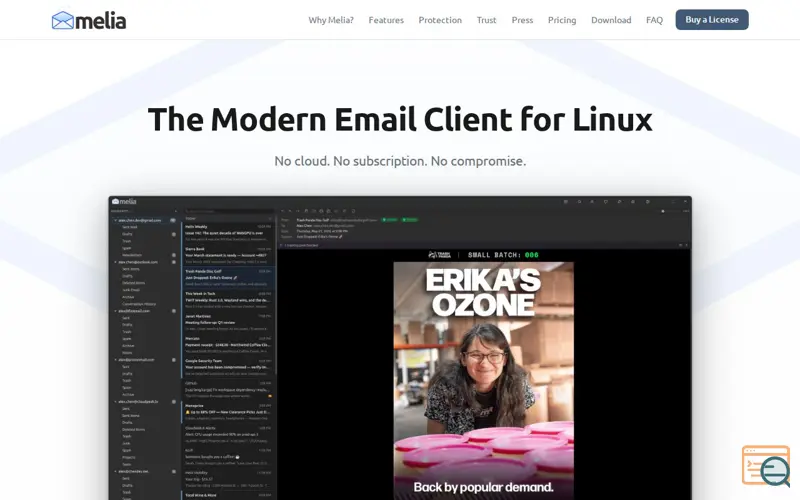Viewport: 800px width, 500px height.
Task: Collapse the alex.chen@outlook.com account tree
Action: pyautogui.click(x=115, y=262)
